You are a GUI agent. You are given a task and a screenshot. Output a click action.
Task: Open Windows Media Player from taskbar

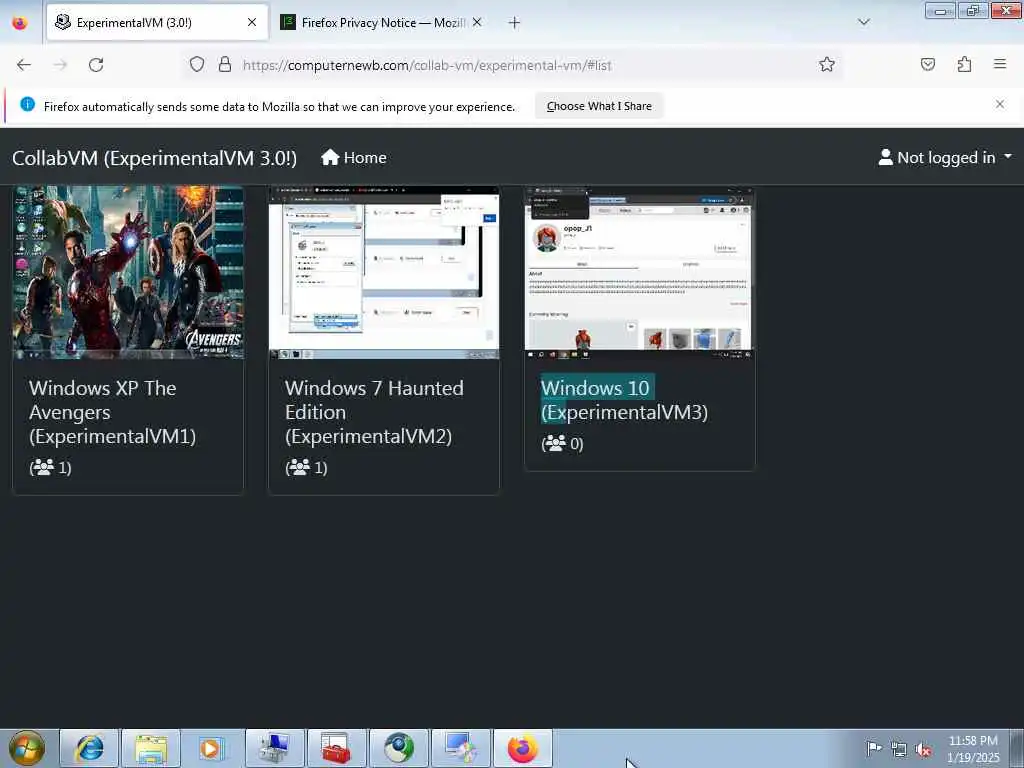click(x=210, y=748)
